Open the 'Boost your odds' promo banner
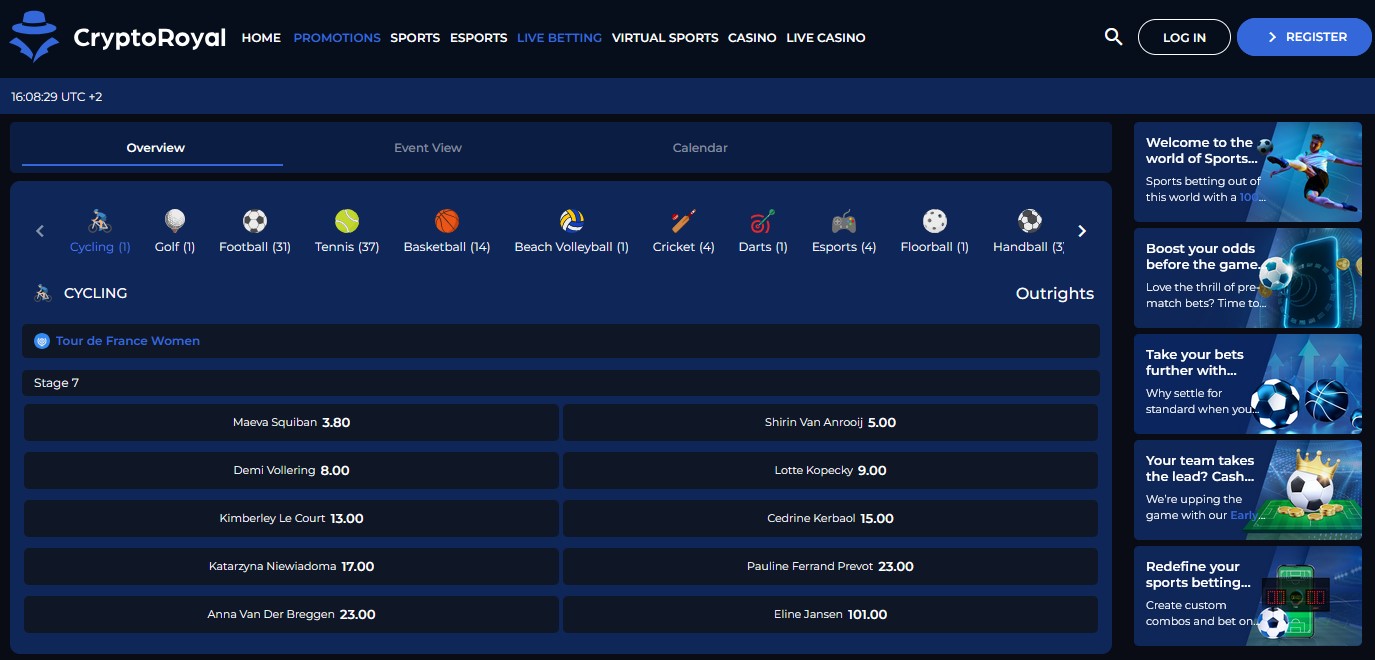The image size is (1375, 660). [1248, 278]
